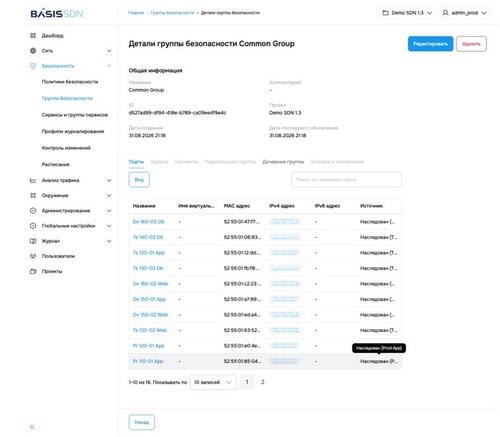
Task: Switch to the Дочерние группы tab
Action: pyautogui.click(x=283, y=162)
